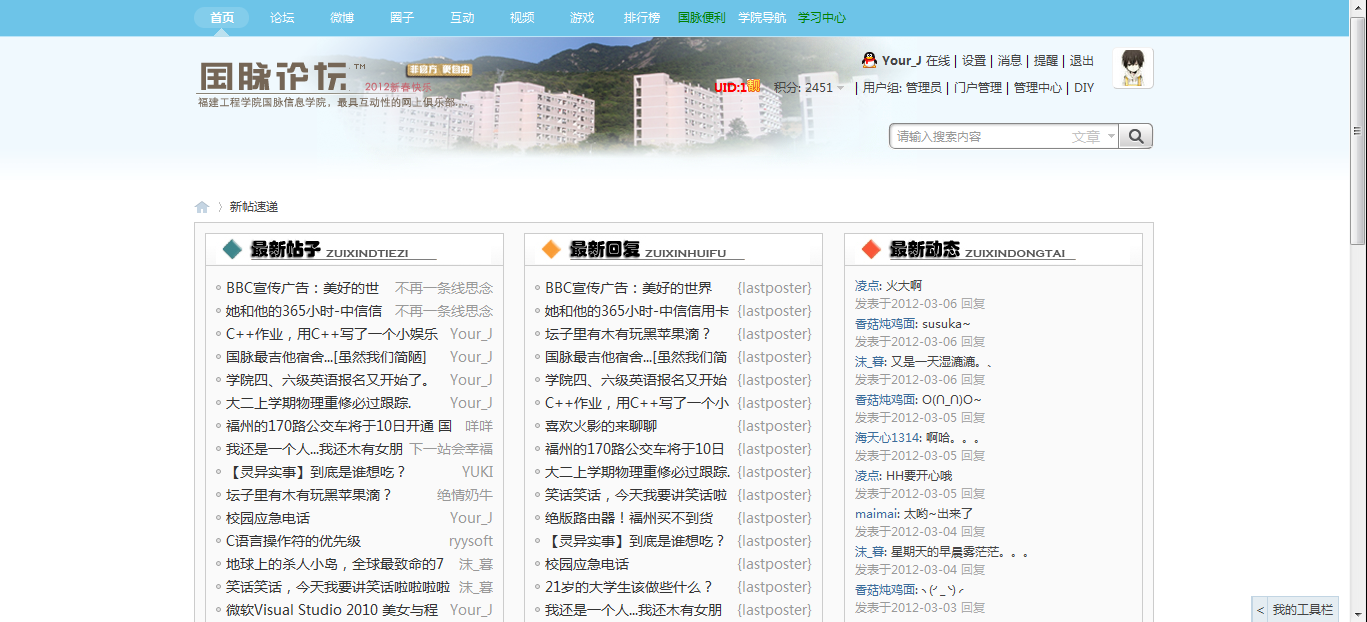1367x622 pixels.
Task: Switch to the 论坛 nav tab
Action: click(x=282, y=18)
